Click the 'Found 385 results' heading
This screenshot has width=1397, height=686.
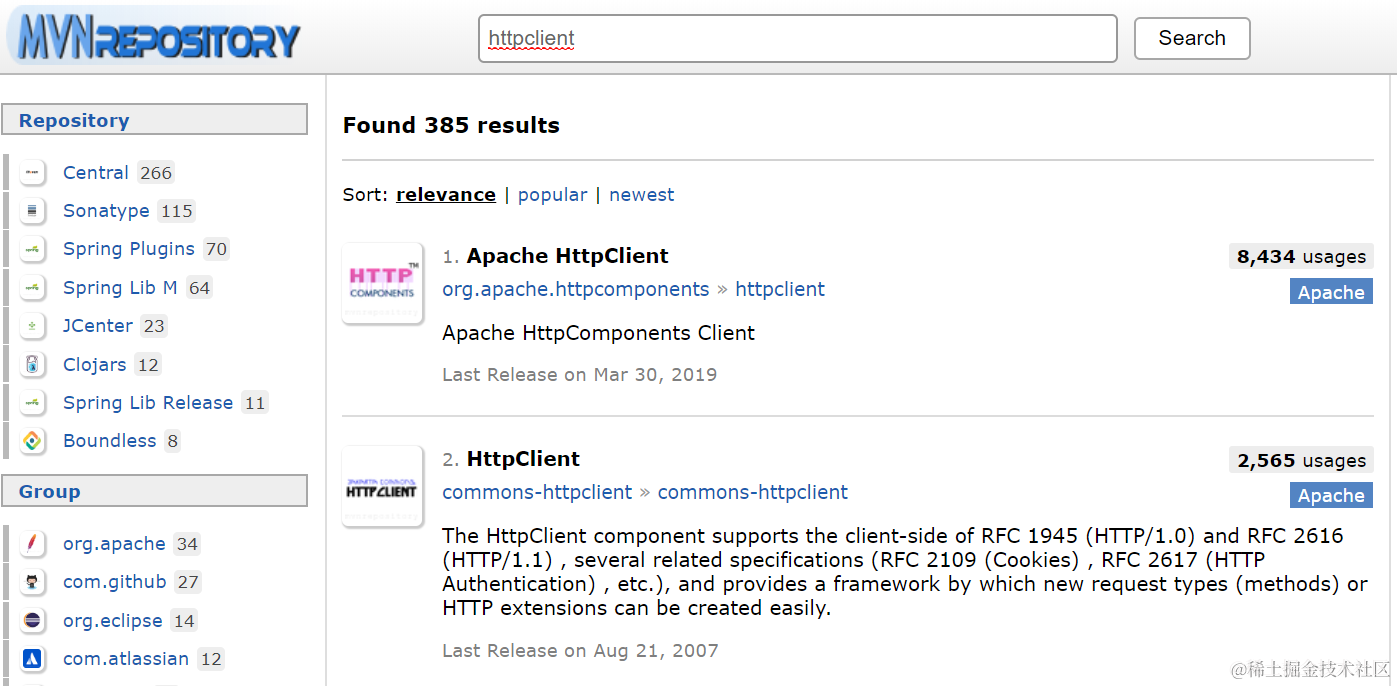[x=451, y=126]
